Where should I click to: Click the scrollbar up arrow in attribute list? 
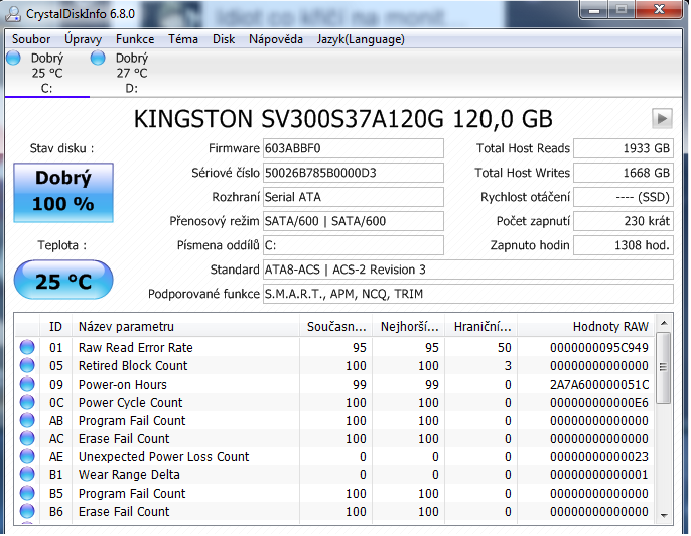coord(664,324)
